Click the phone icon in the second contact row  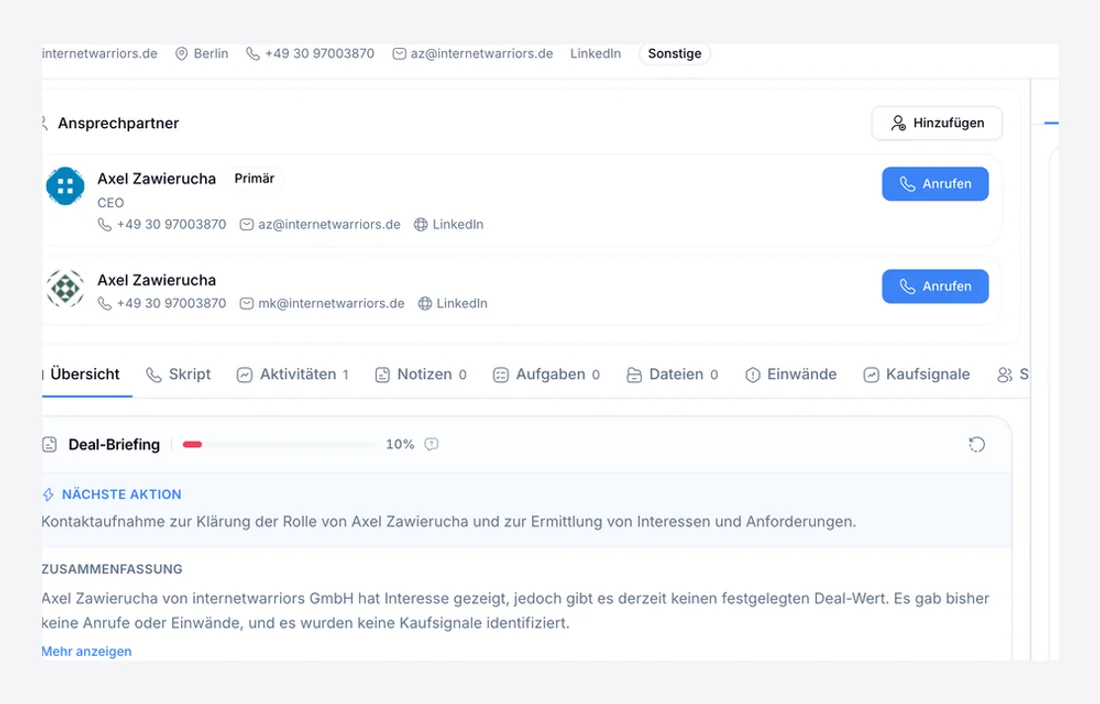[x=105, y=304]
